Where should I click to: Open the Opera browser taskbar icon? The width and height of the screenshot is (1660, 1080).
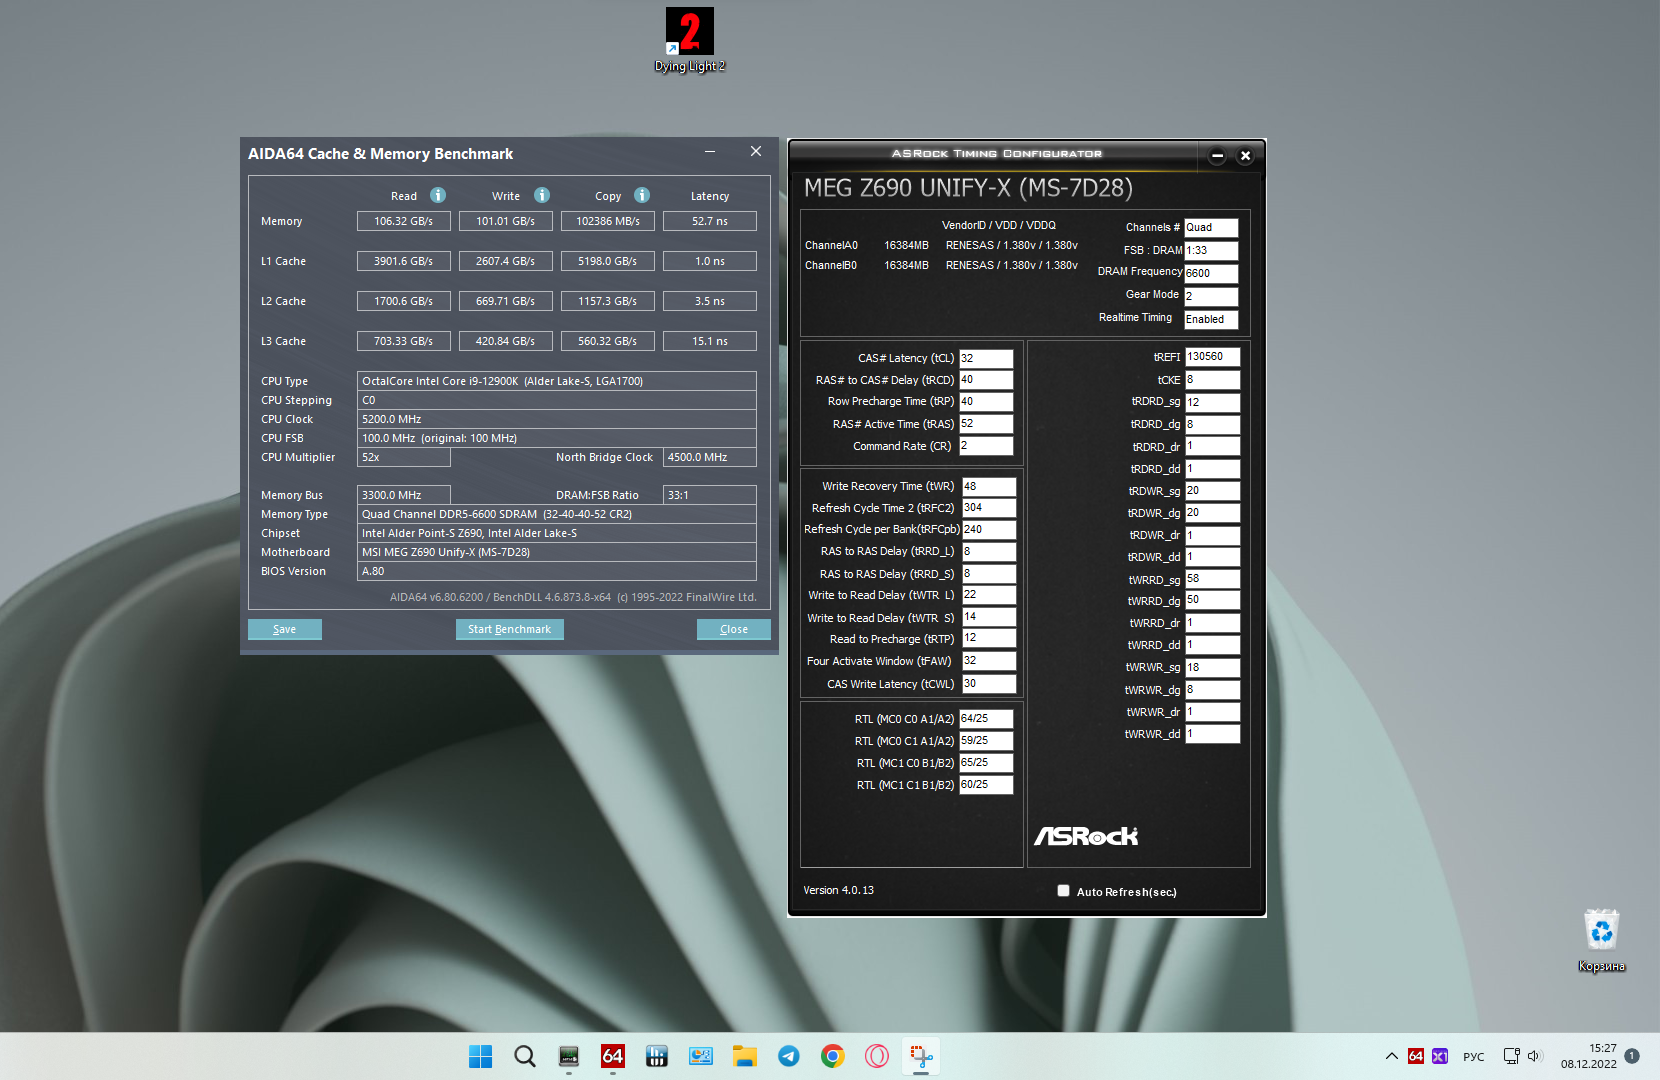click(x=877, y=1056)
